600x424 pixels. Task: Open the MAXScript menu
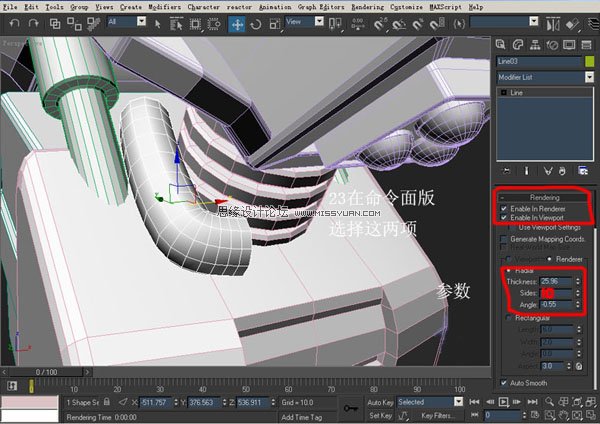[x=445, y=7]
